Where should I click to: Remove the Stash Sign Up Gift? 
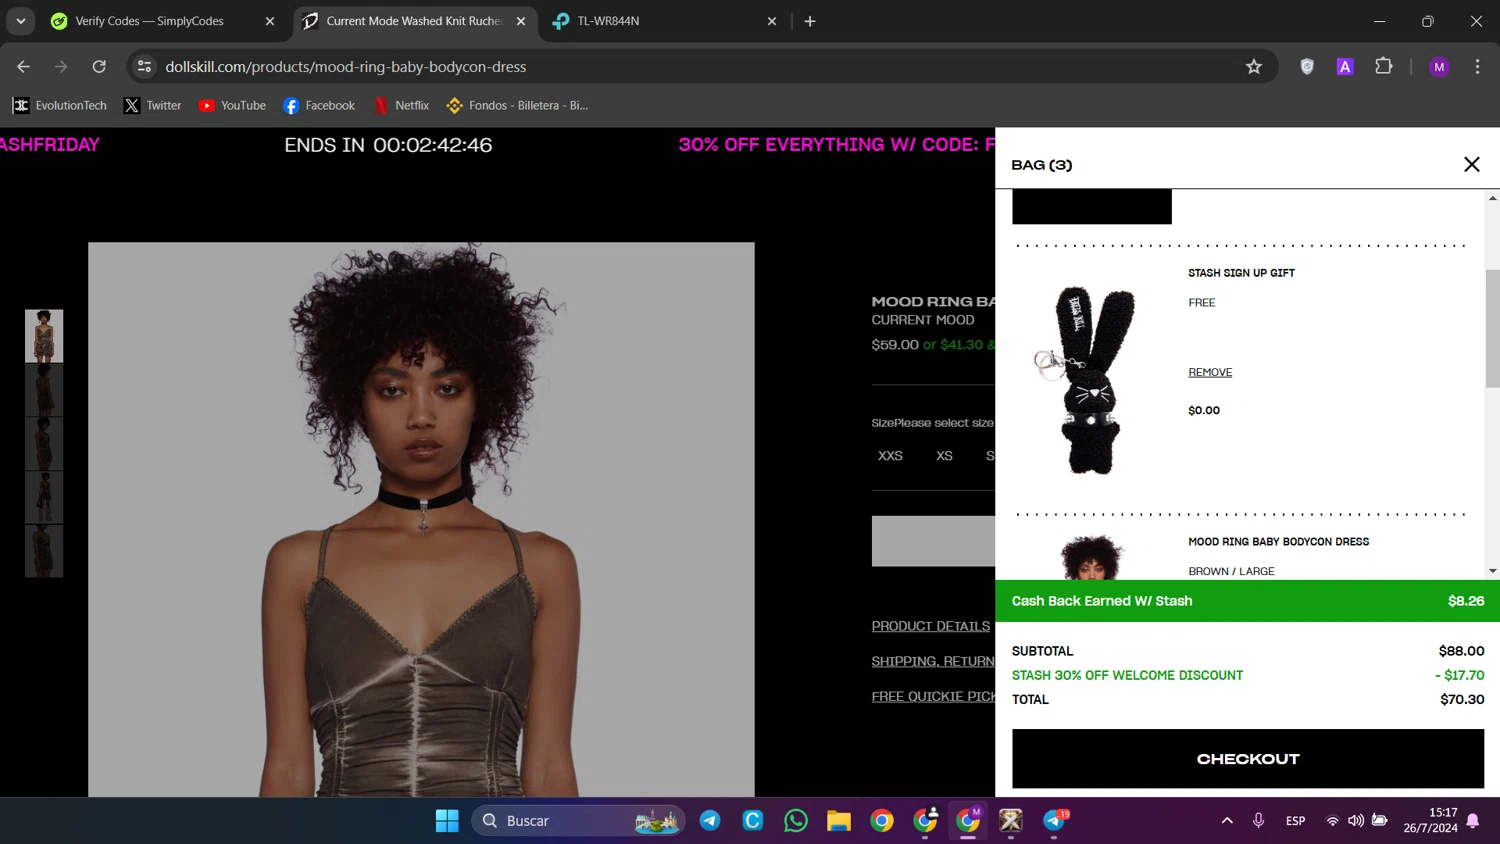1210,372
